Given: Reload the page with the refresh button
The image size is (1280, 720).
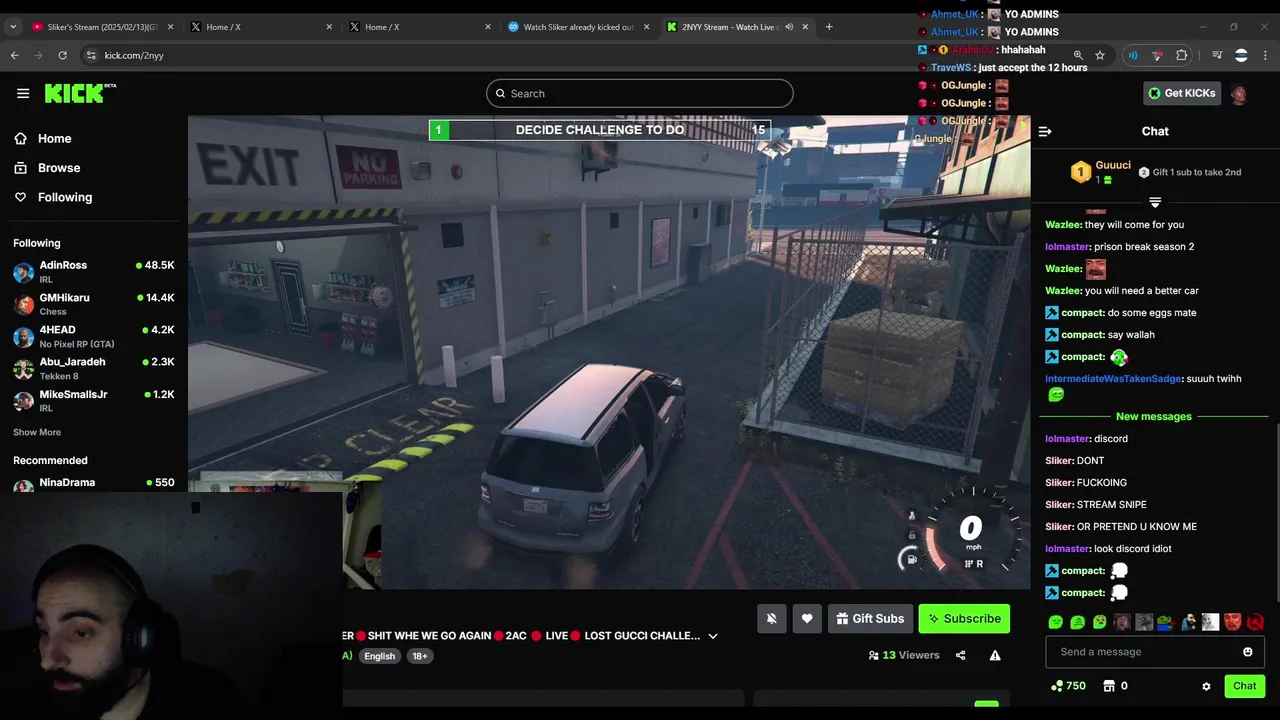Looking at the screenshot, I should click(62, 55).
